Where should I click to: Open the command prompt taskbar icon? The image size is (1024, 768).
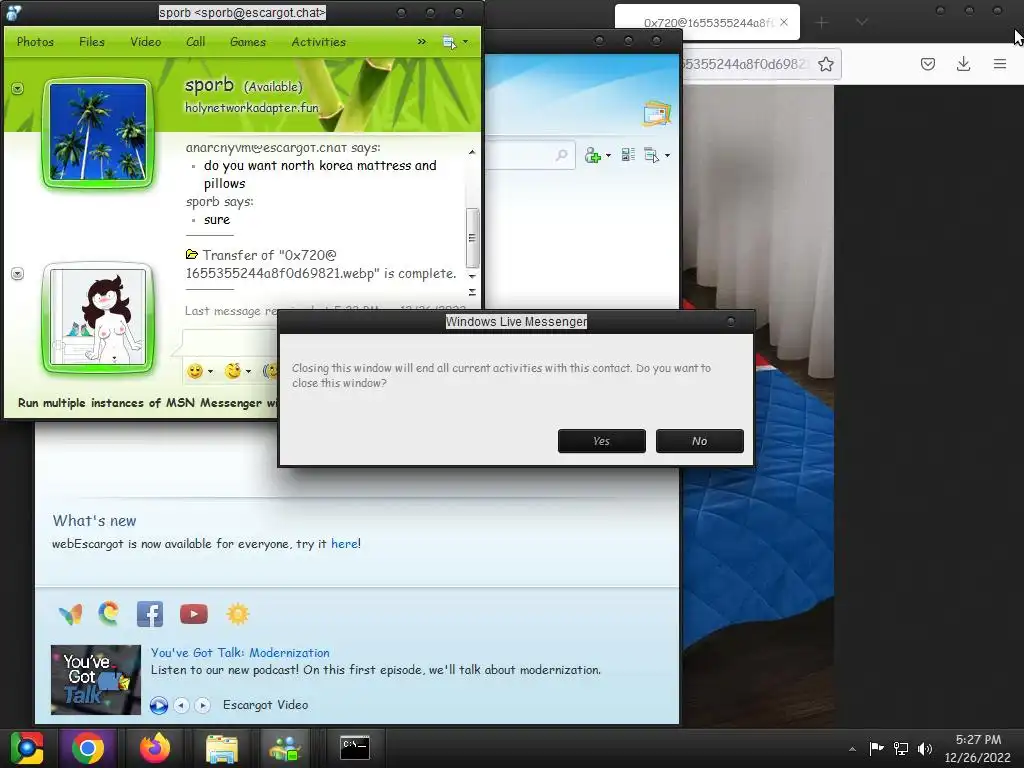point(355,748)
